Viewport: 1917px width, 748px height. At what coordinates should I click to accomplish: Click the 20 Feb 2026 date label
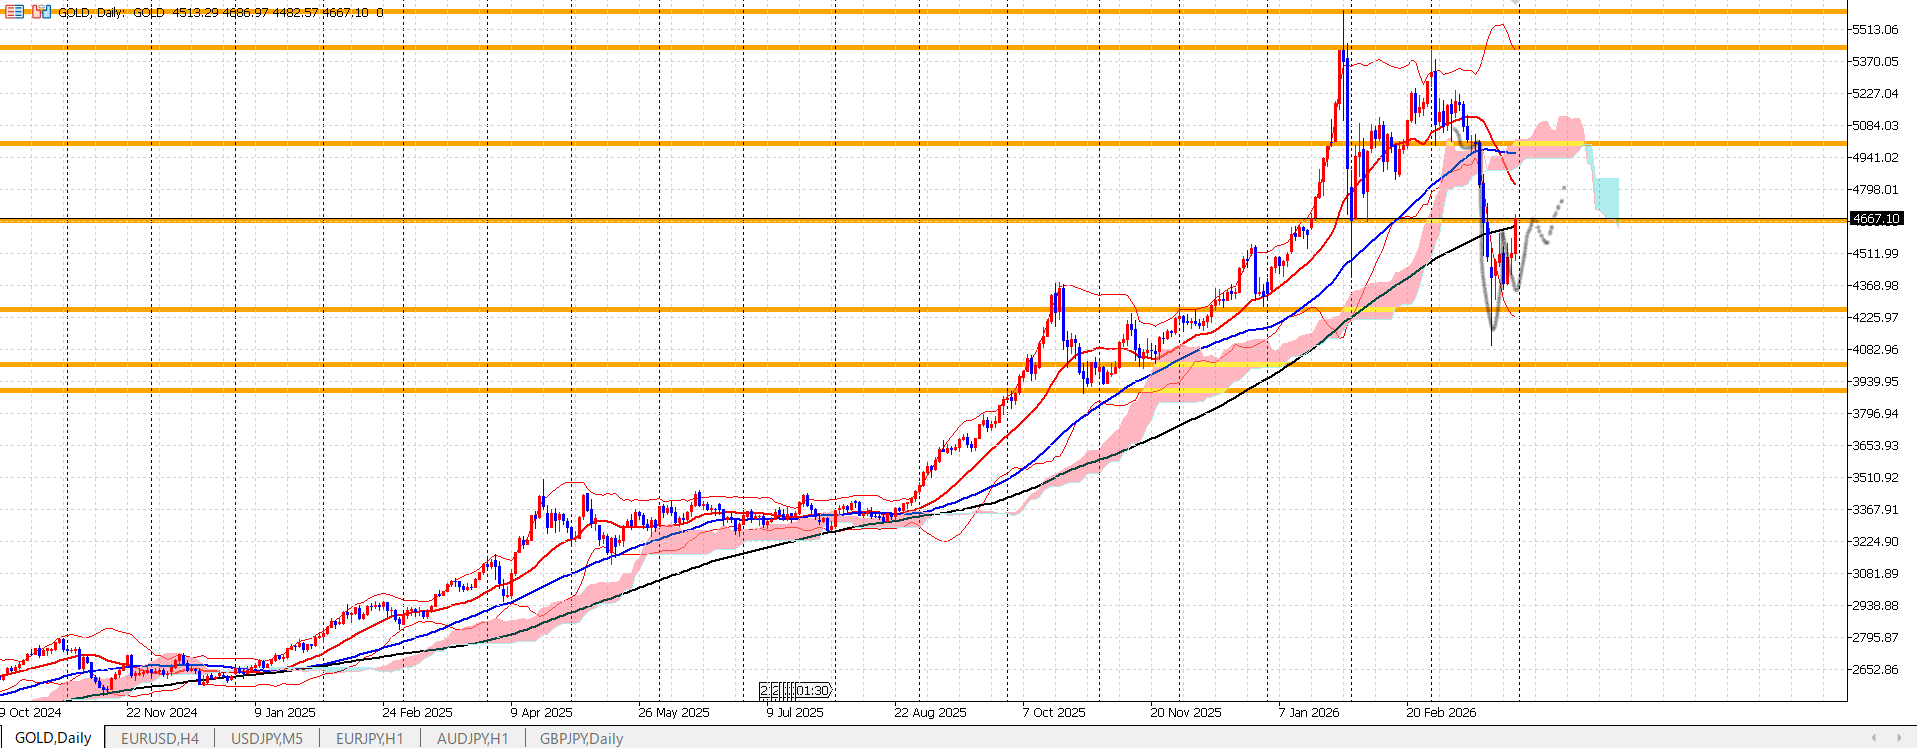pos(1441,713)
